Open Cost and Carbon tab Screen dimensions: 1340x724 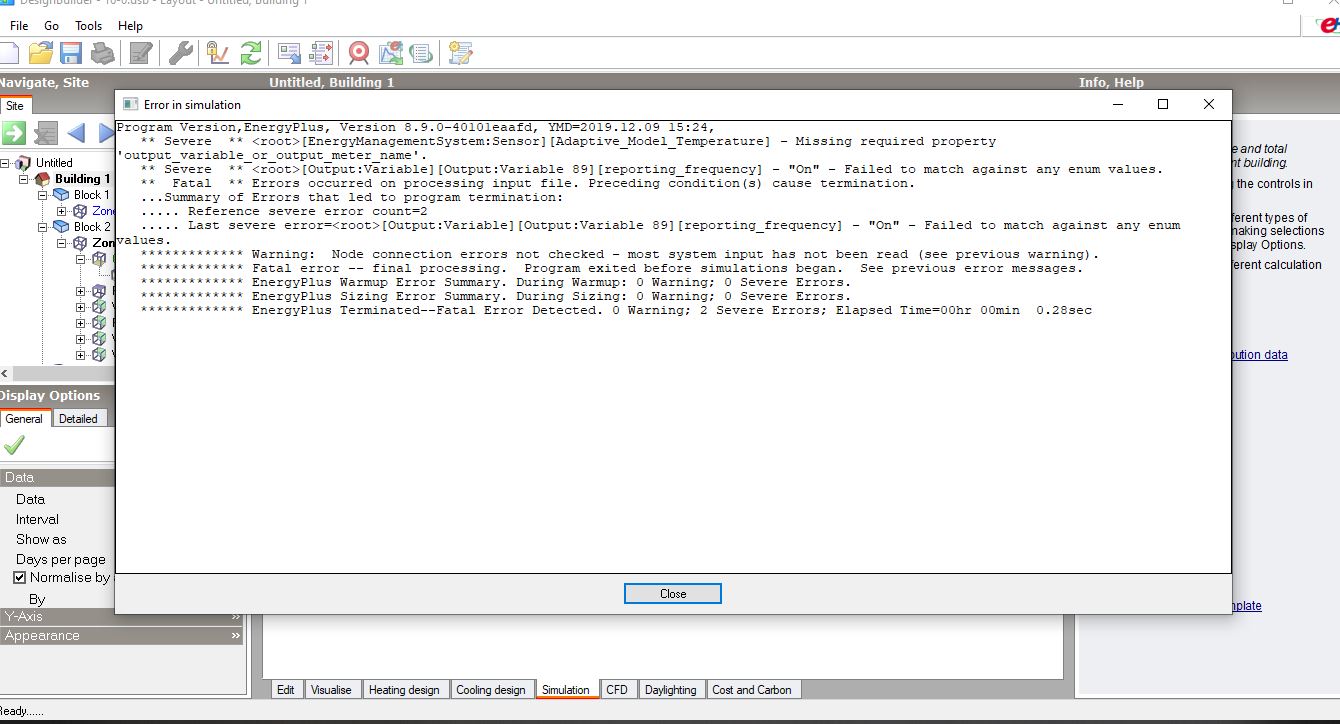752,690
